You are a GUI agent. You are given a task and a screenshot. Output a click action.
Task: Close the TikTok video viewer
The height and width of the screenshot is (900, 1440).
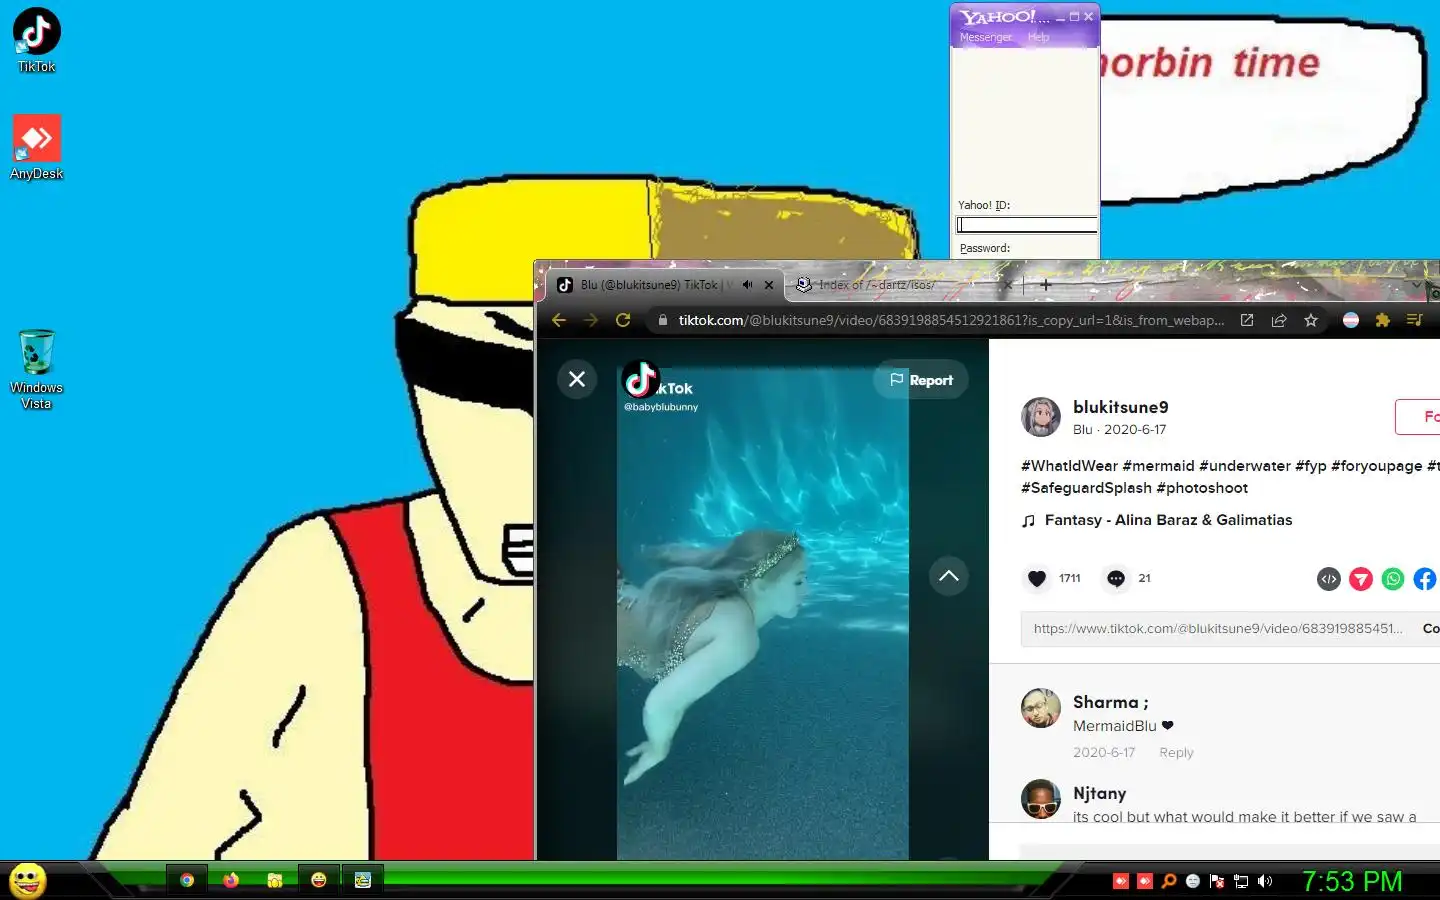[577, 379]
